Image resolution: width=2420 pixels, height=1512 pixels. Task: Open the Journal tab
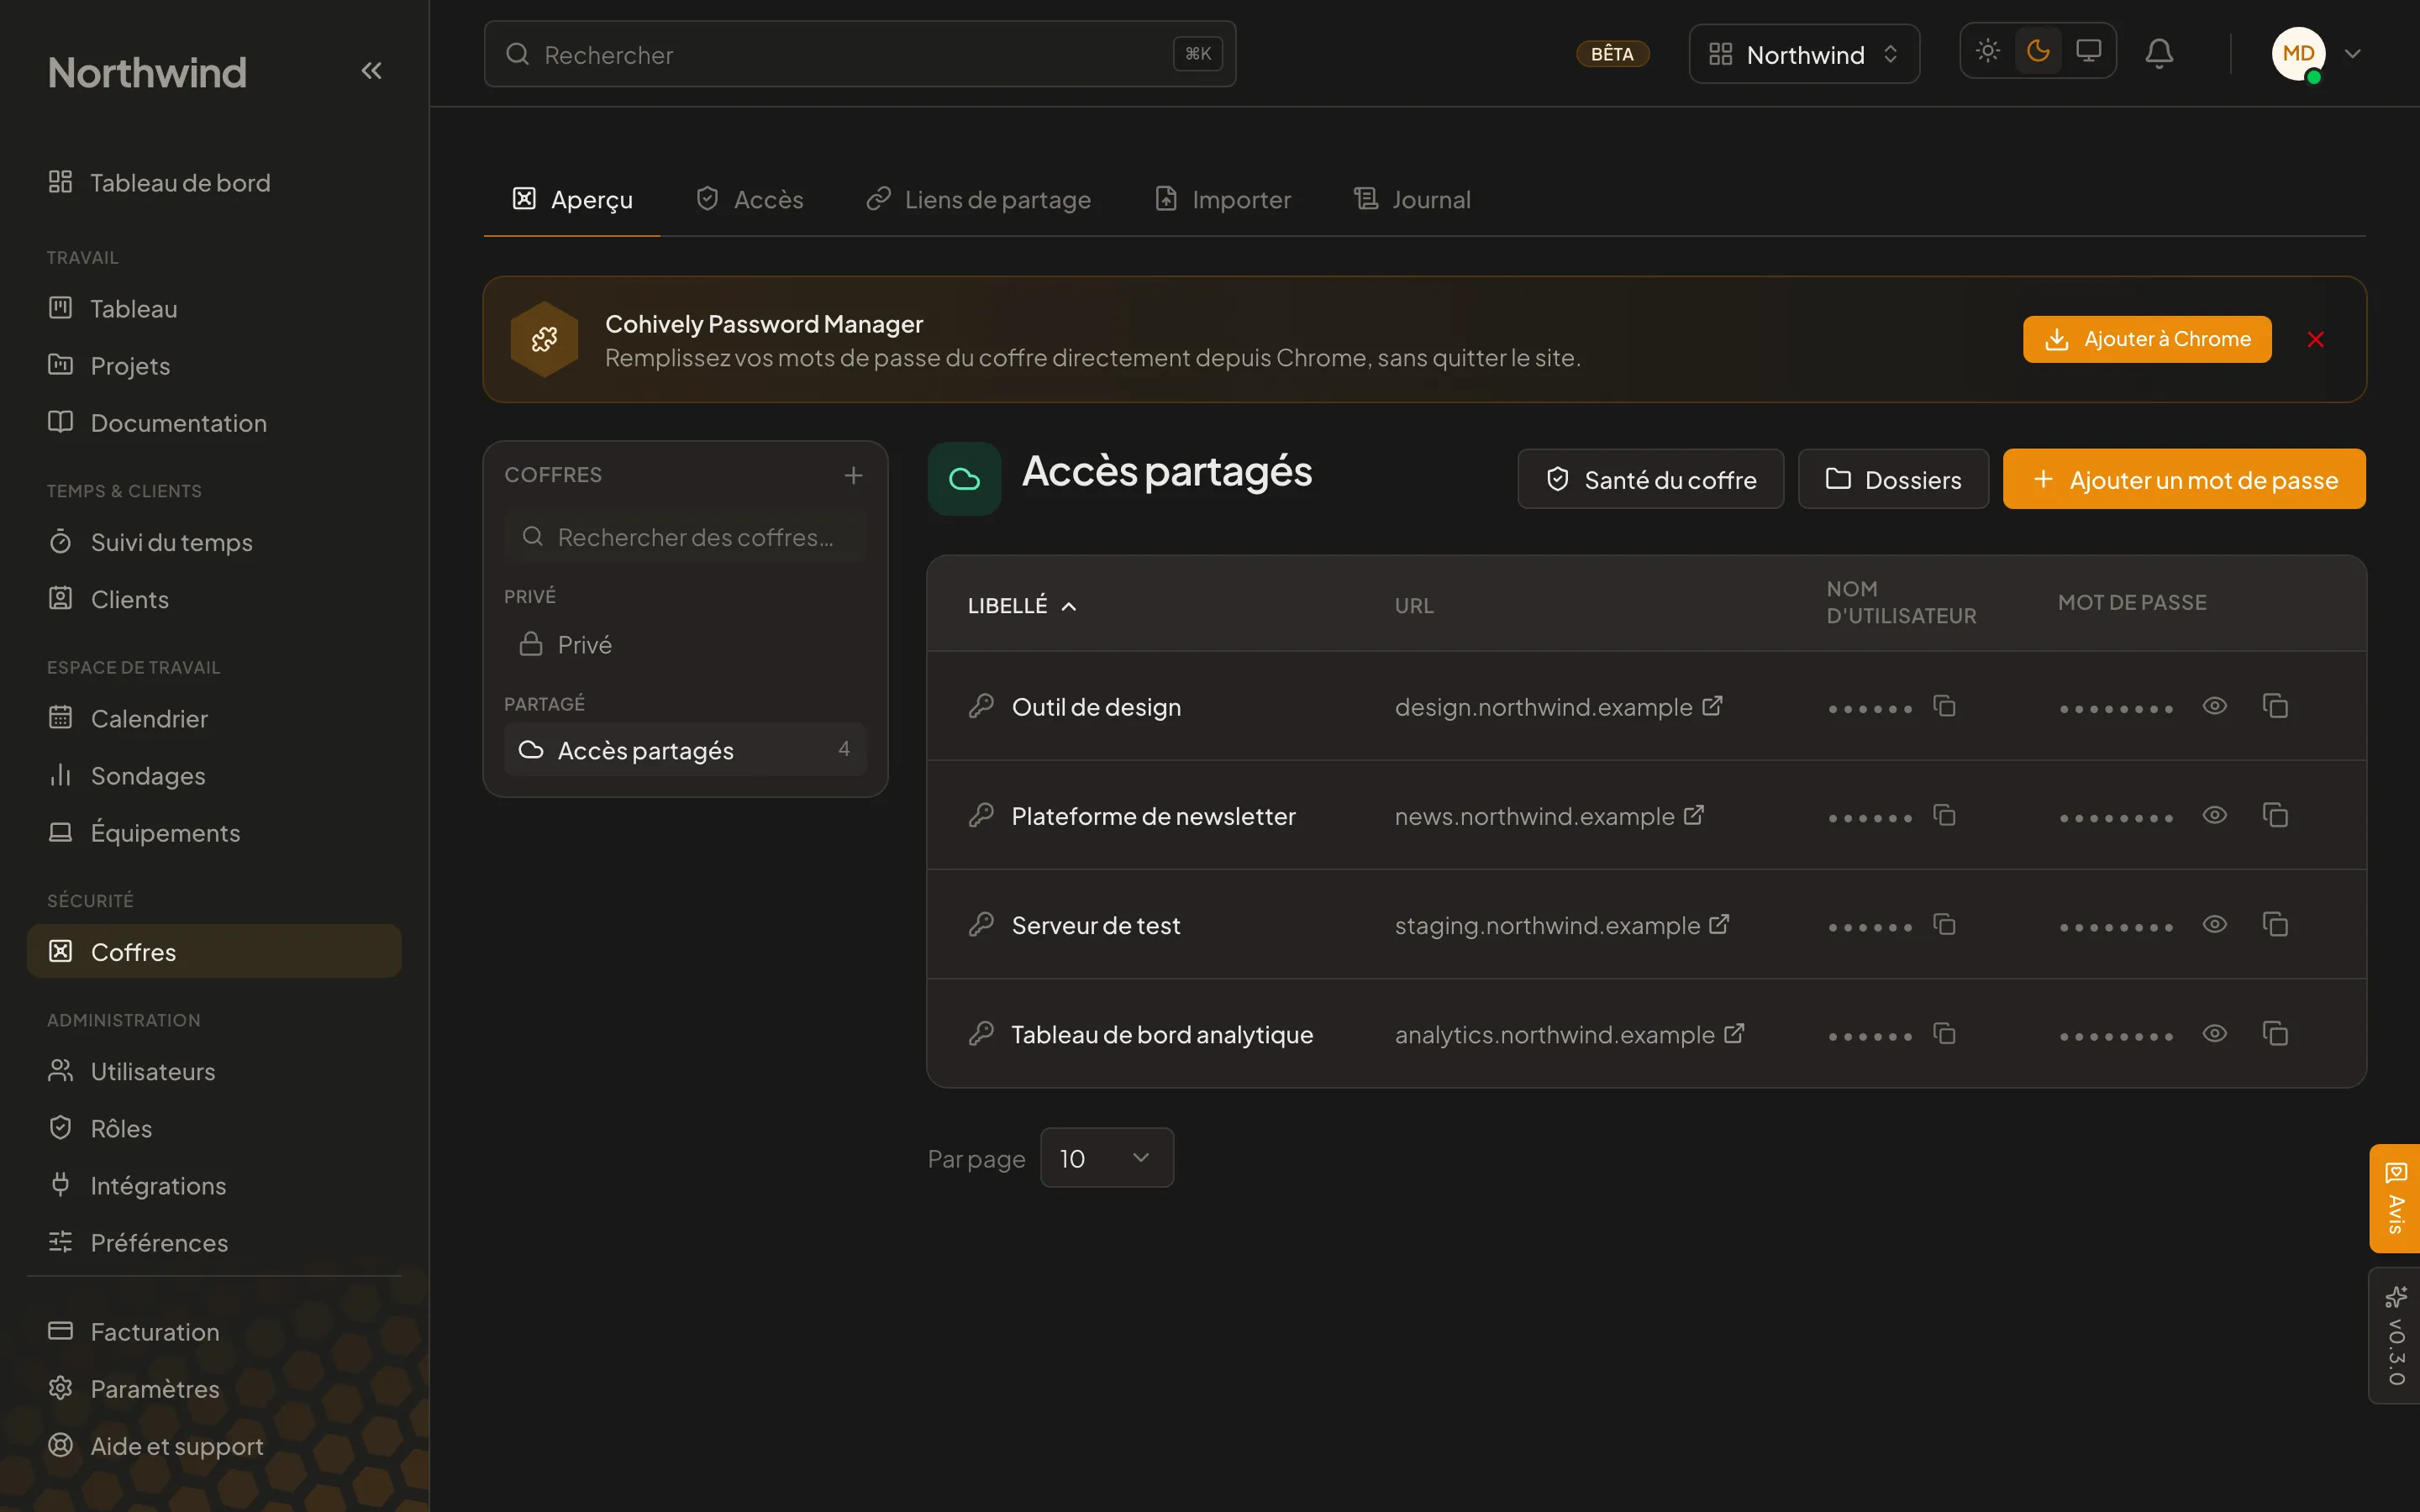click(x=1412, y=200)
